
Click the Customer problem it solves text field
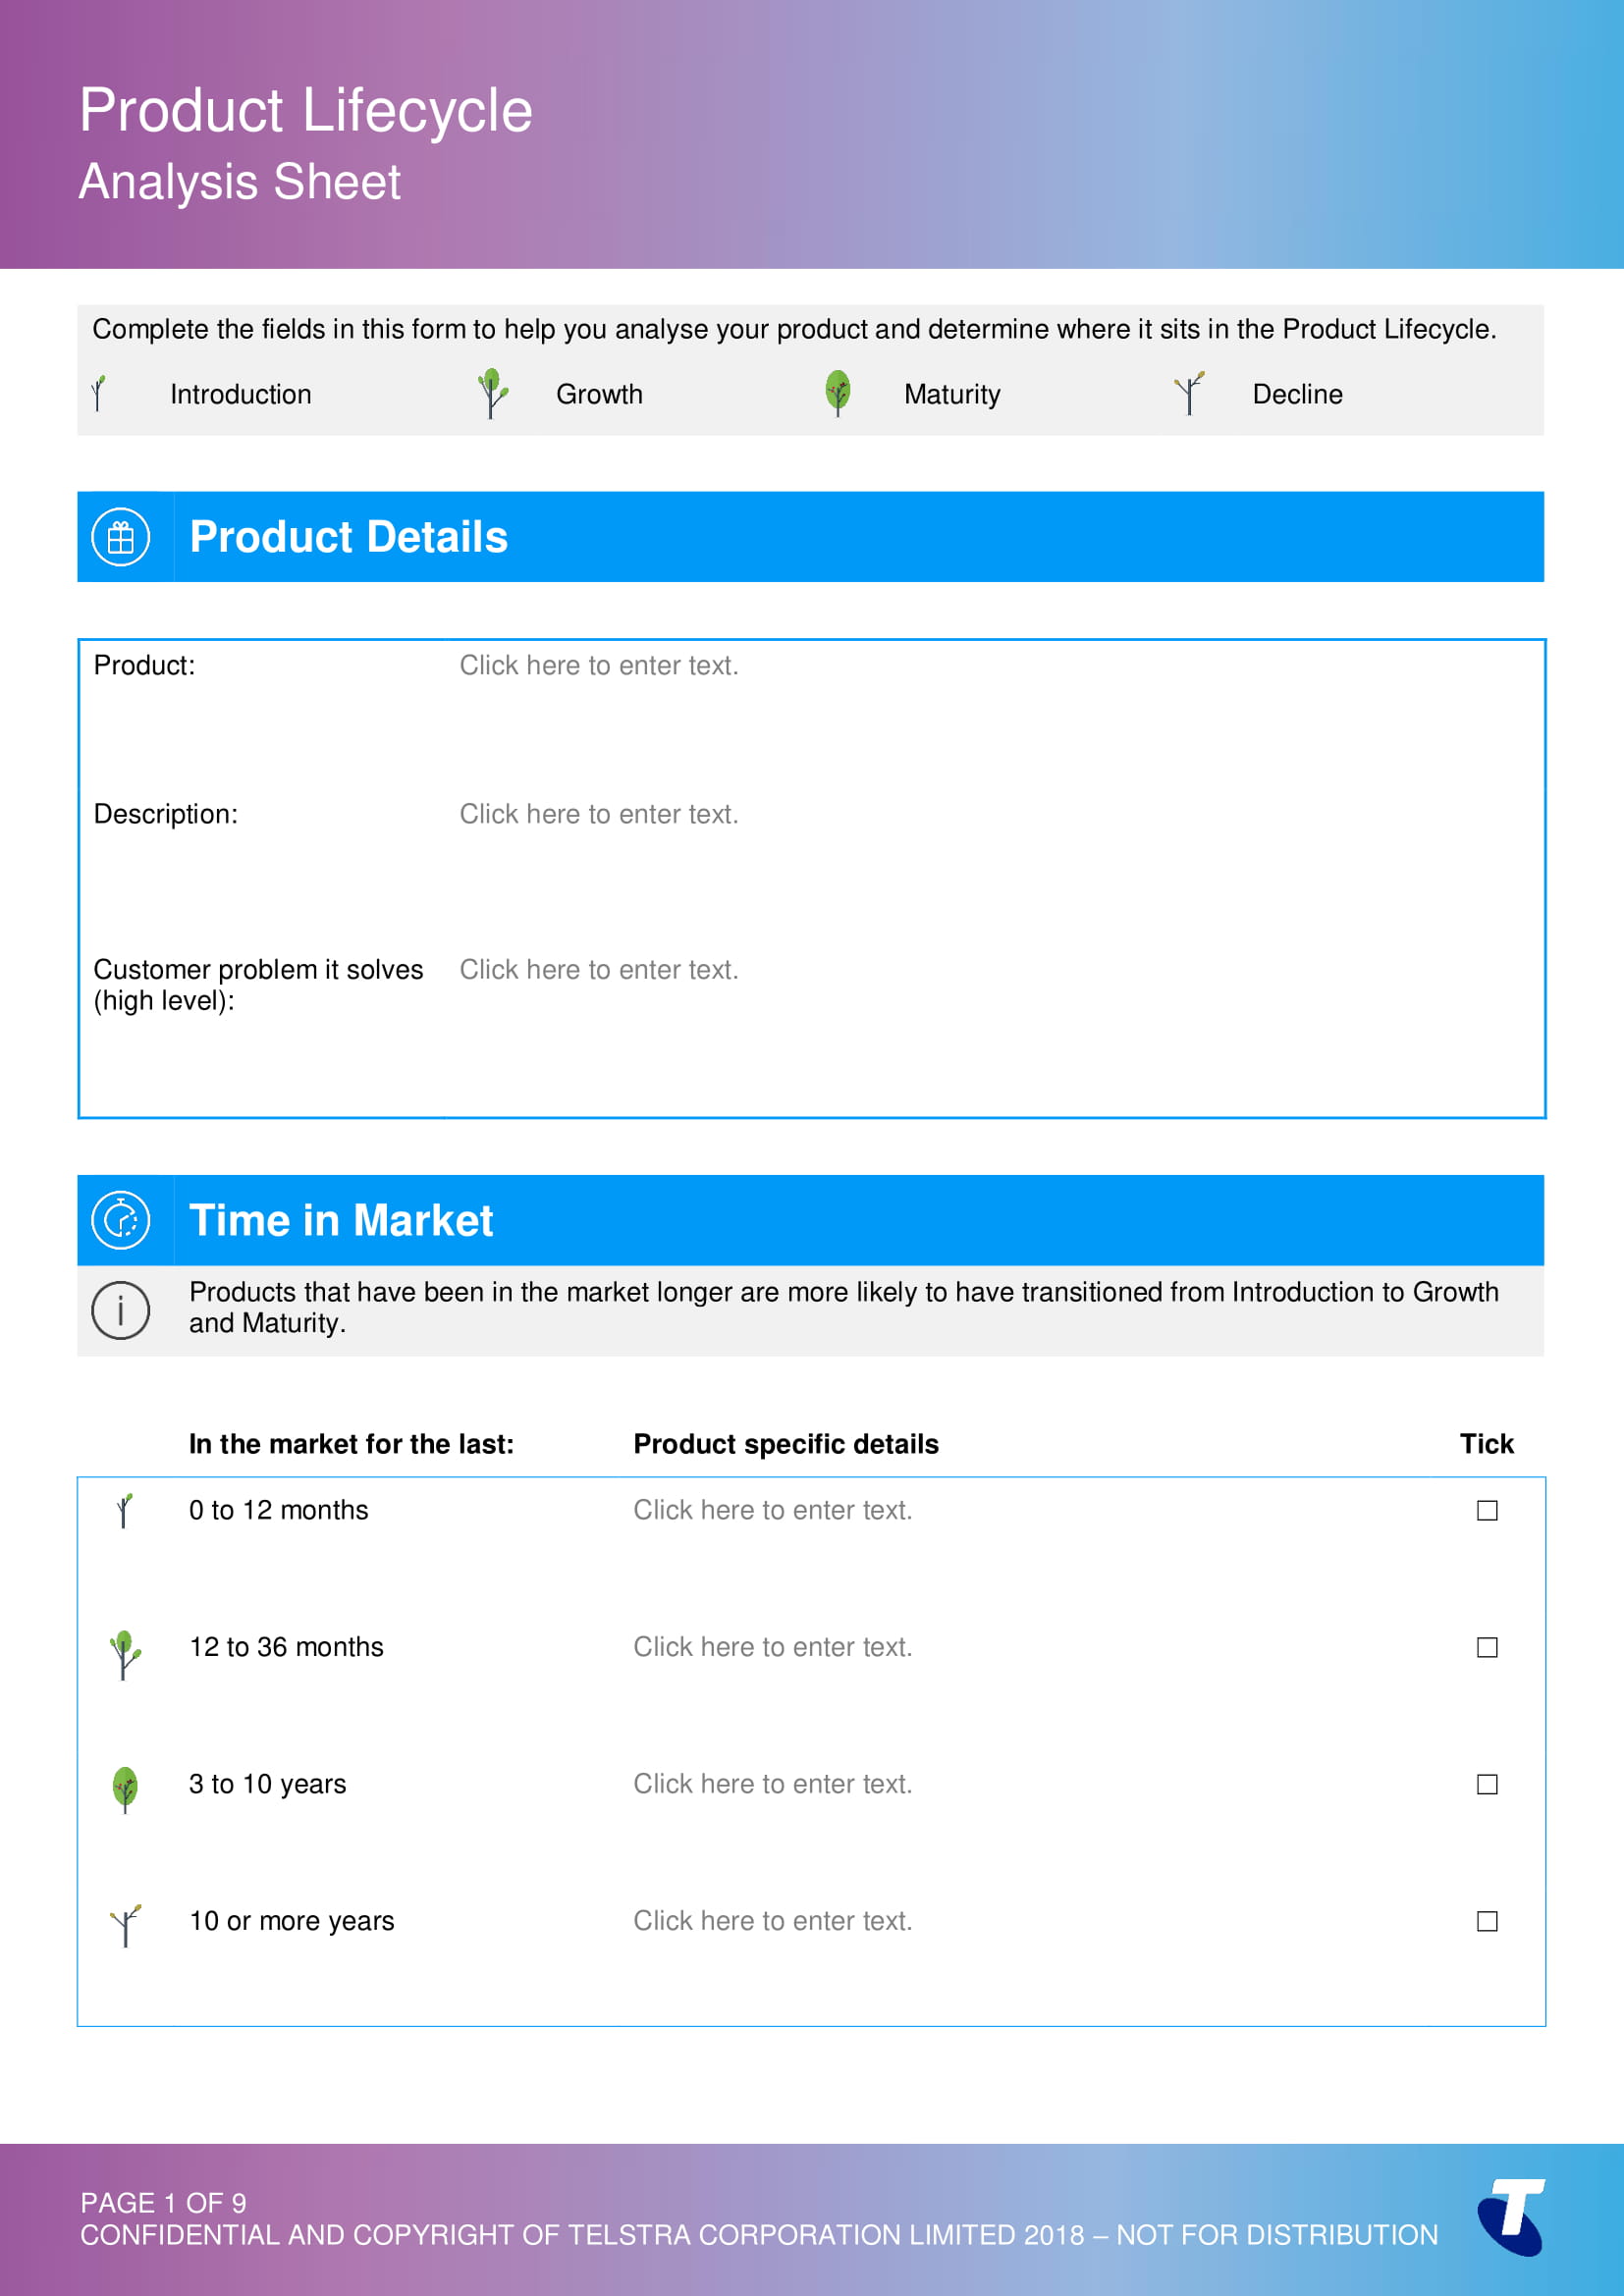599,970
